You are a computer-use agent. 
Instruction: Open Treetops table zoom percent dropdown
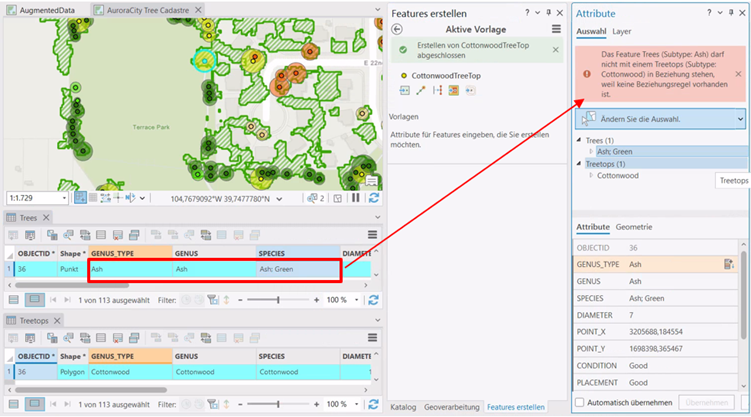pos(356,404)
